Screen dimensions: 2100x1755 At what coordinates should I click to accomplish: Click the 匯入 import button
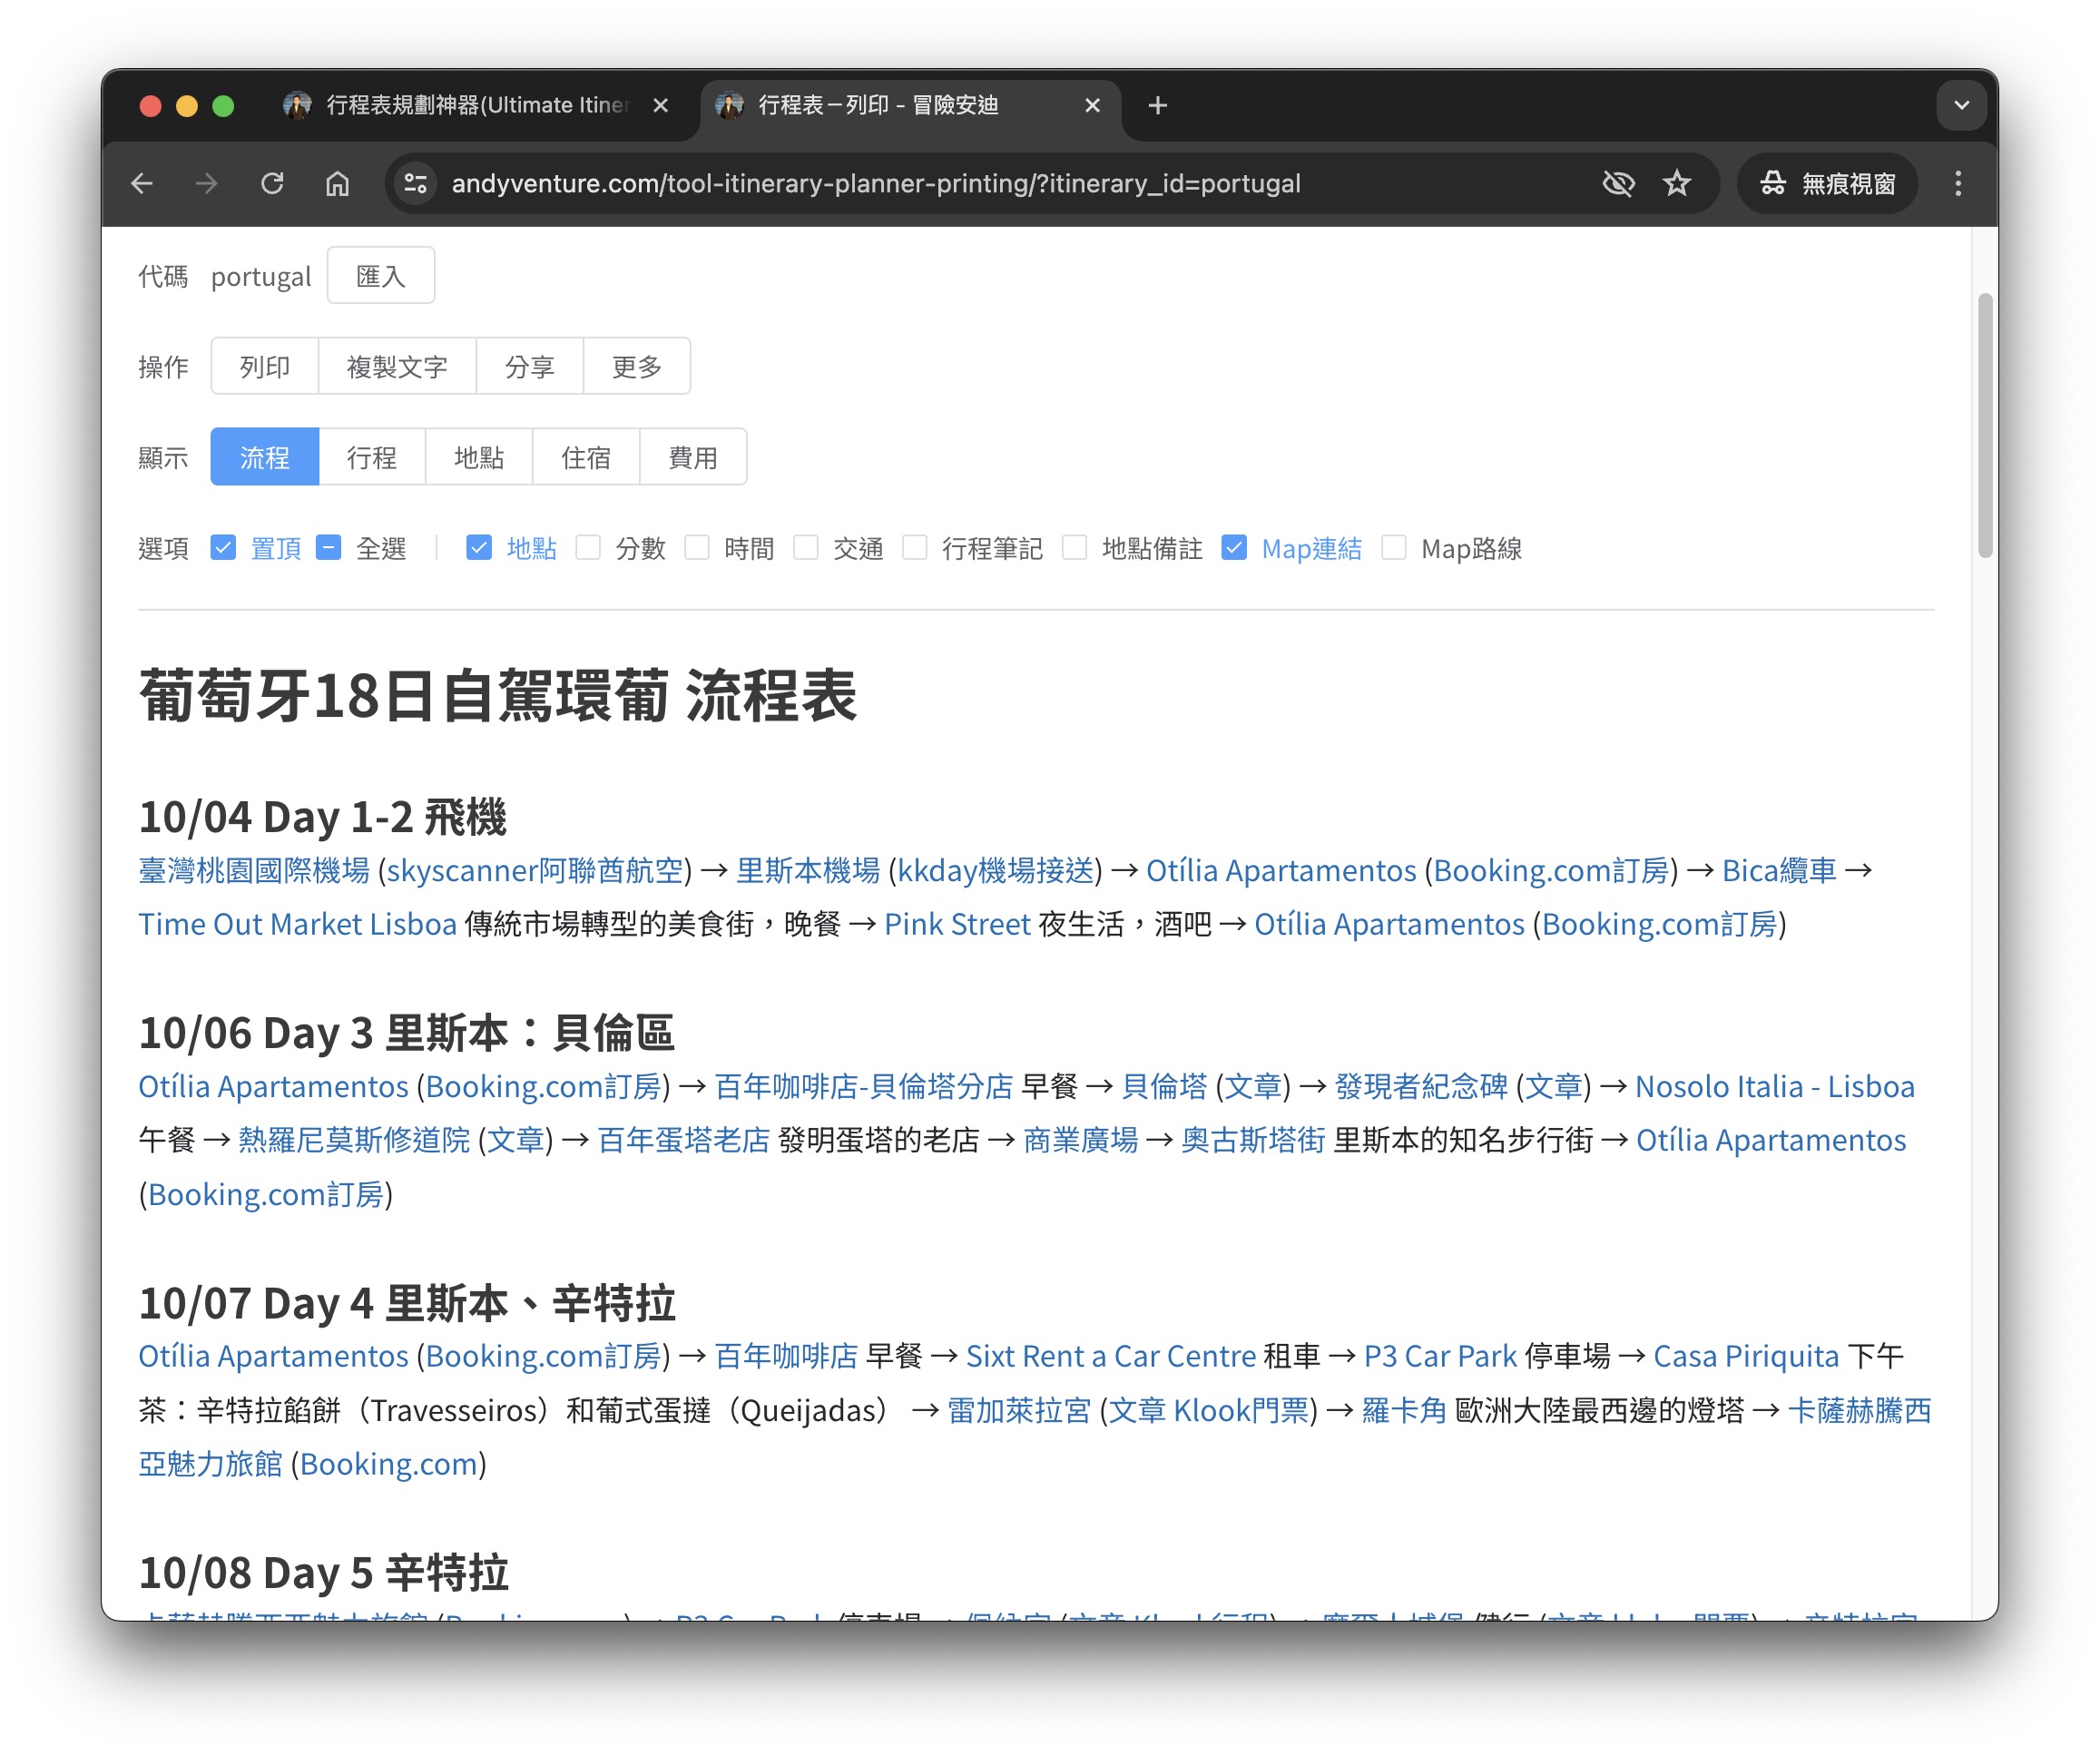point(380,276)
